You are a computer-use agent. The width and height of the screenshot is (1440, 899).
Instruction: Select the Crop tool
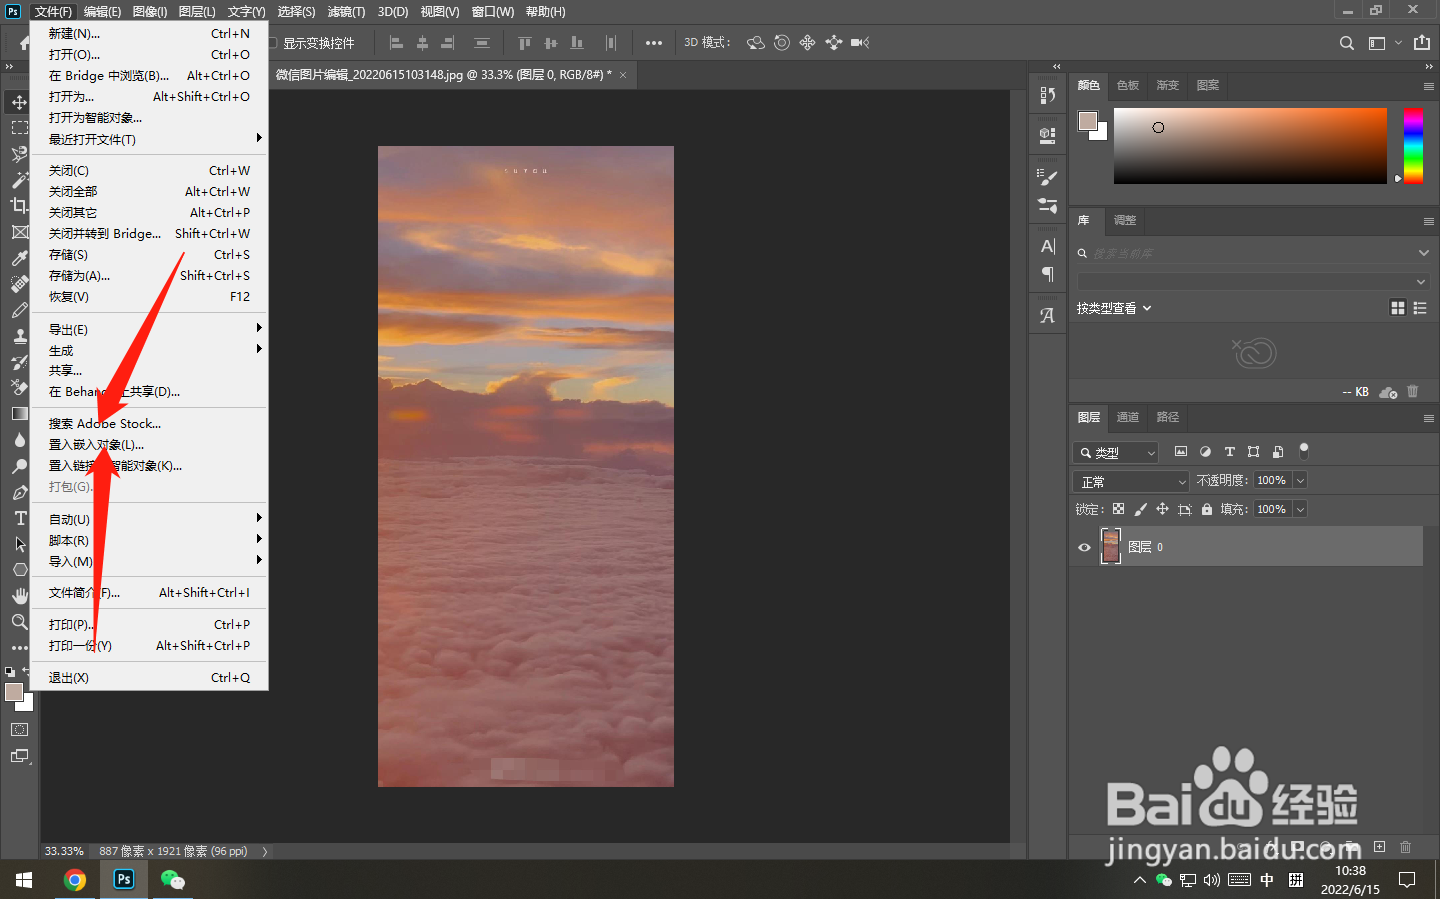19,205
